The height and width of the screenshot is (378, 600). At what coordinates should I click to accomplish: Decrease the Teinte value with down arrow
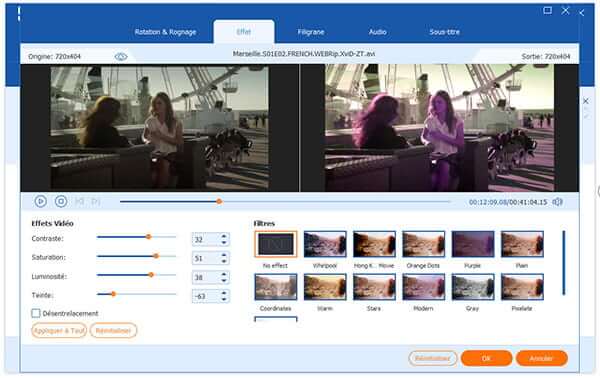[224, 299]
